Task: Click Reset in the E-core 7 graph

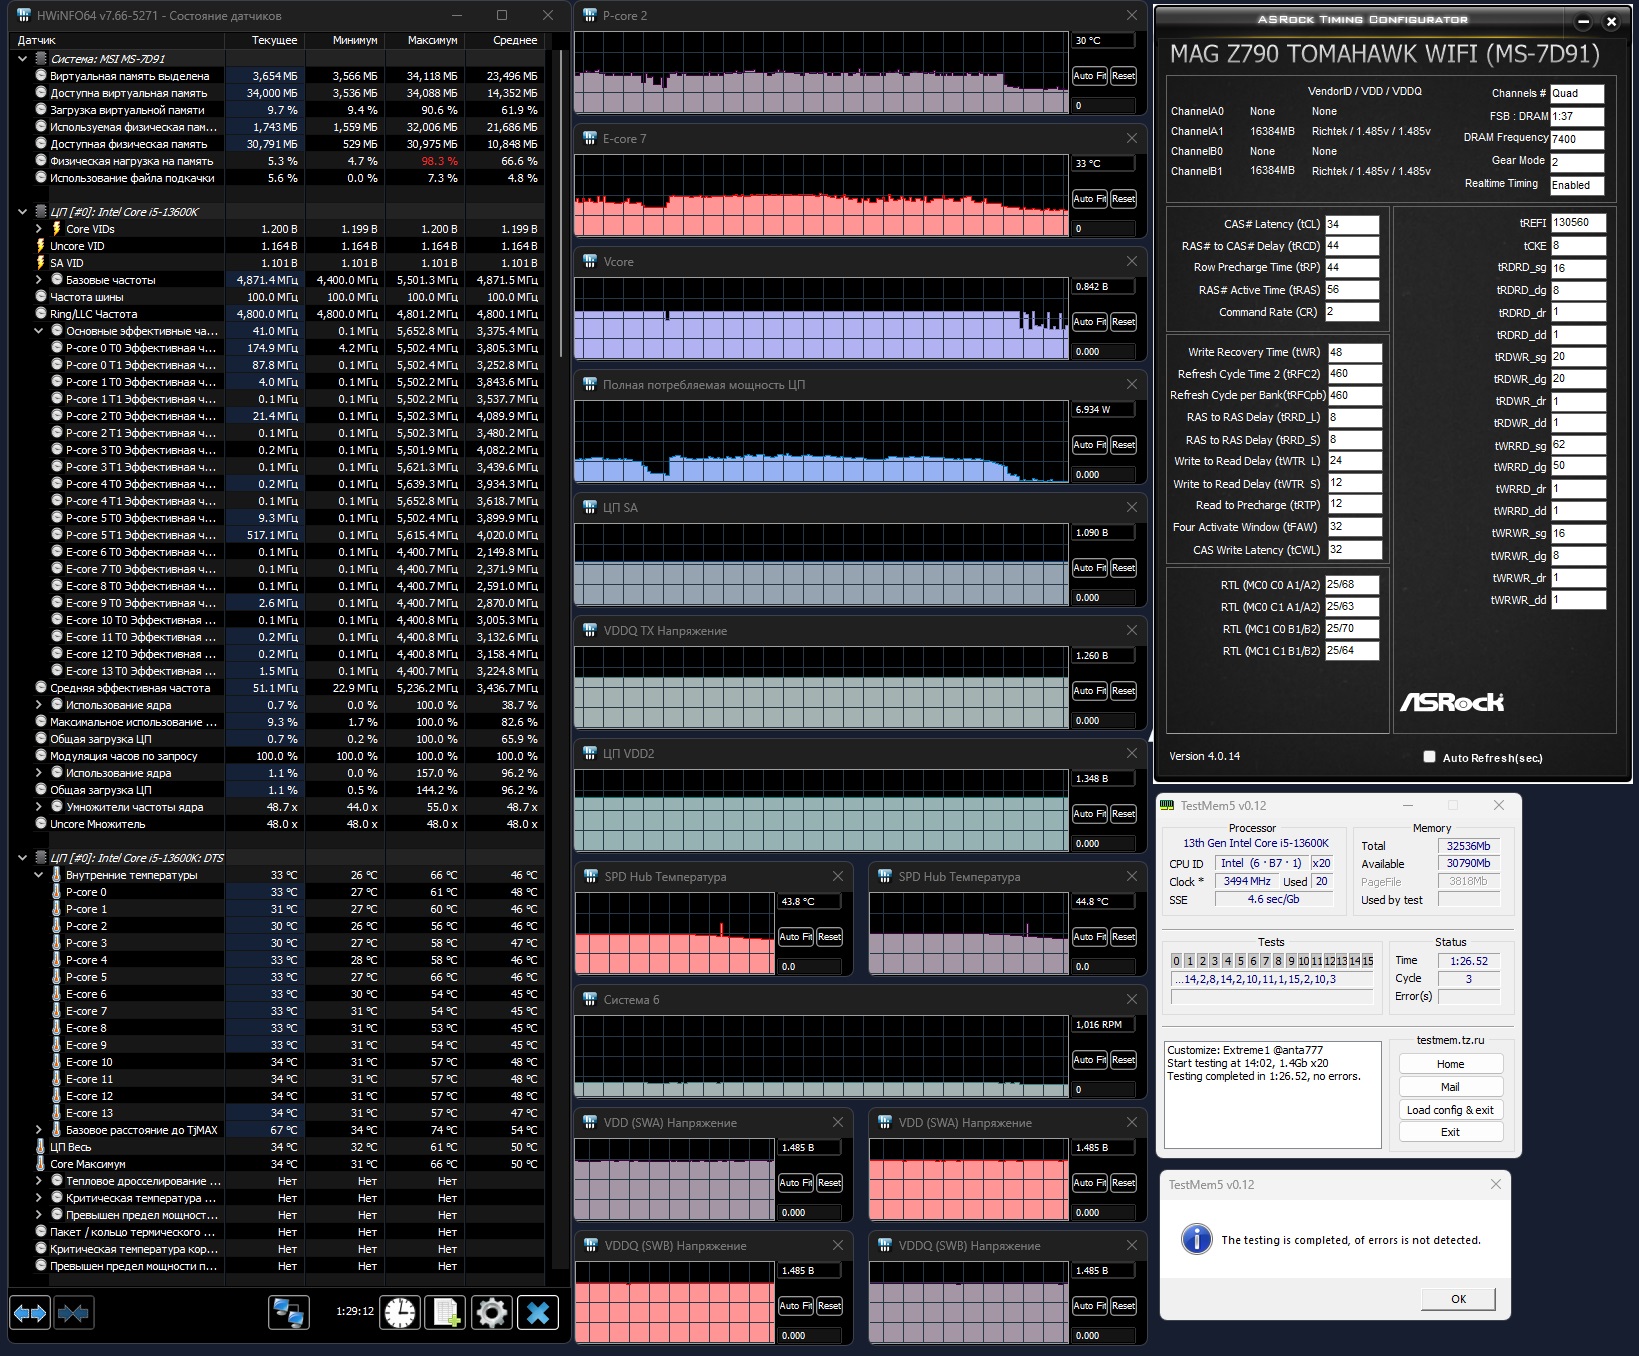Action: point(1123,199)
